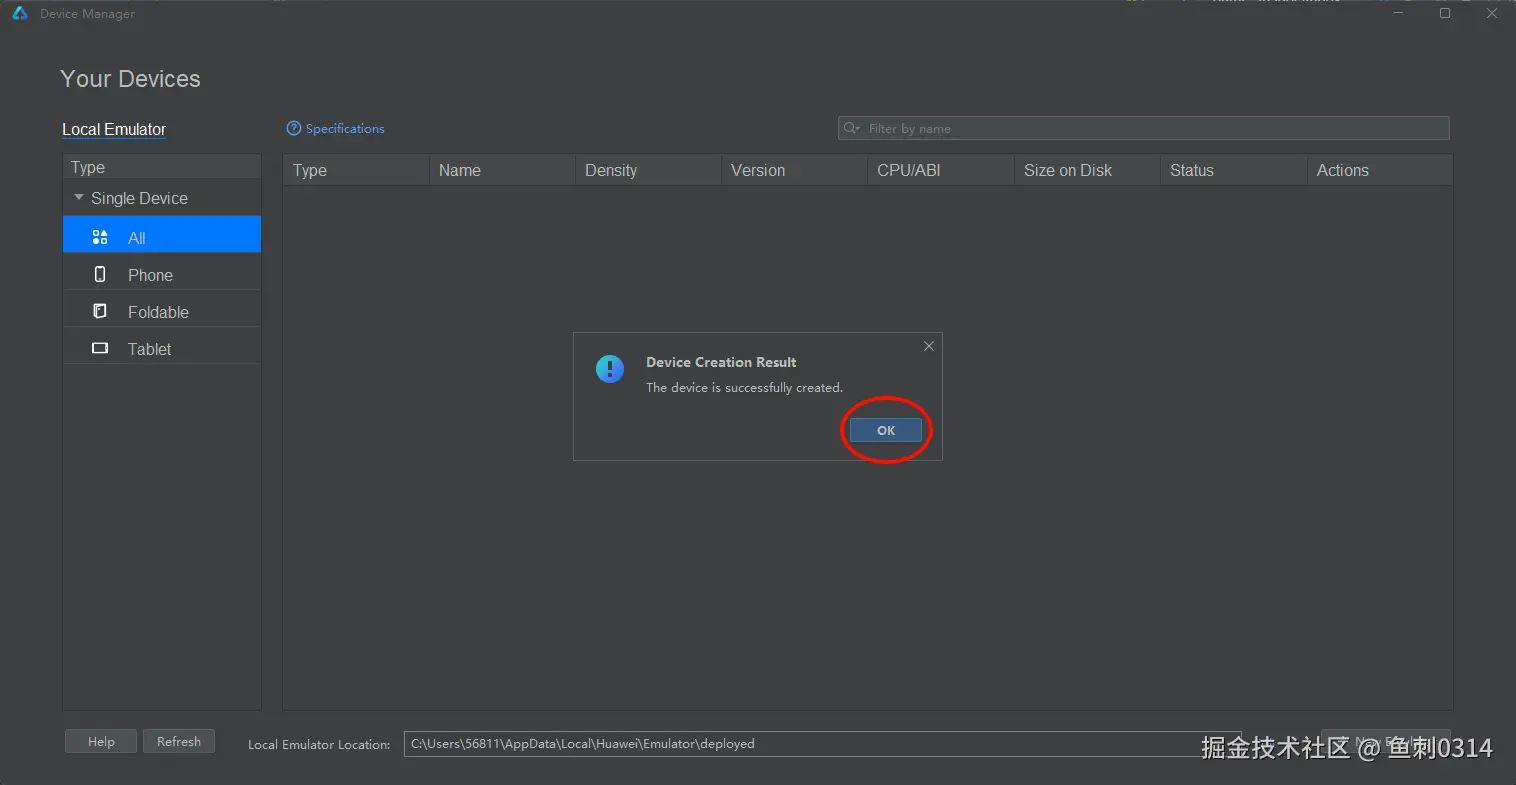The width and height of the screenshot is (1516, 785).
Task: Click the blue info icon in the dialog
Action: pyautogui.click(x=610, y=369)
